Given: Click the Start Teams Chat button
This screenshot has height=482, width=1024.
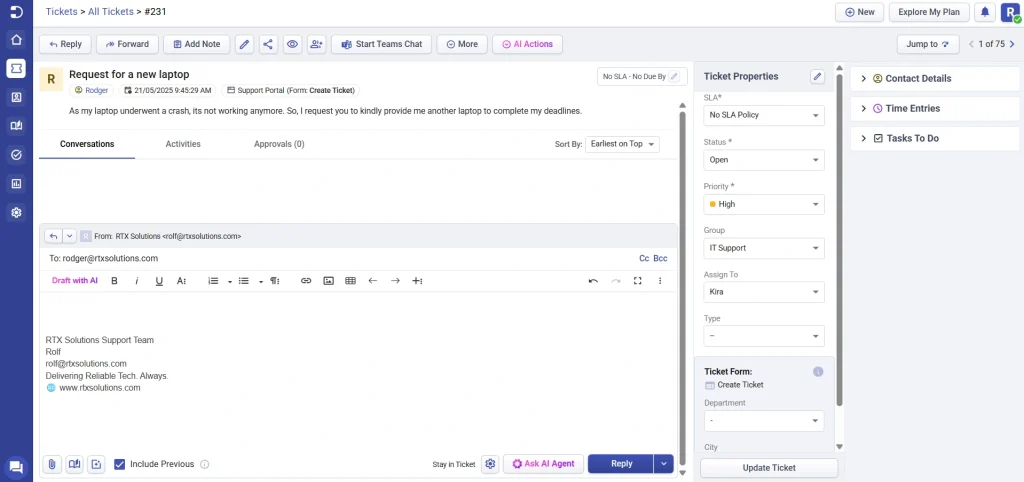Looking at the screenshot, I should click(381, 44).
